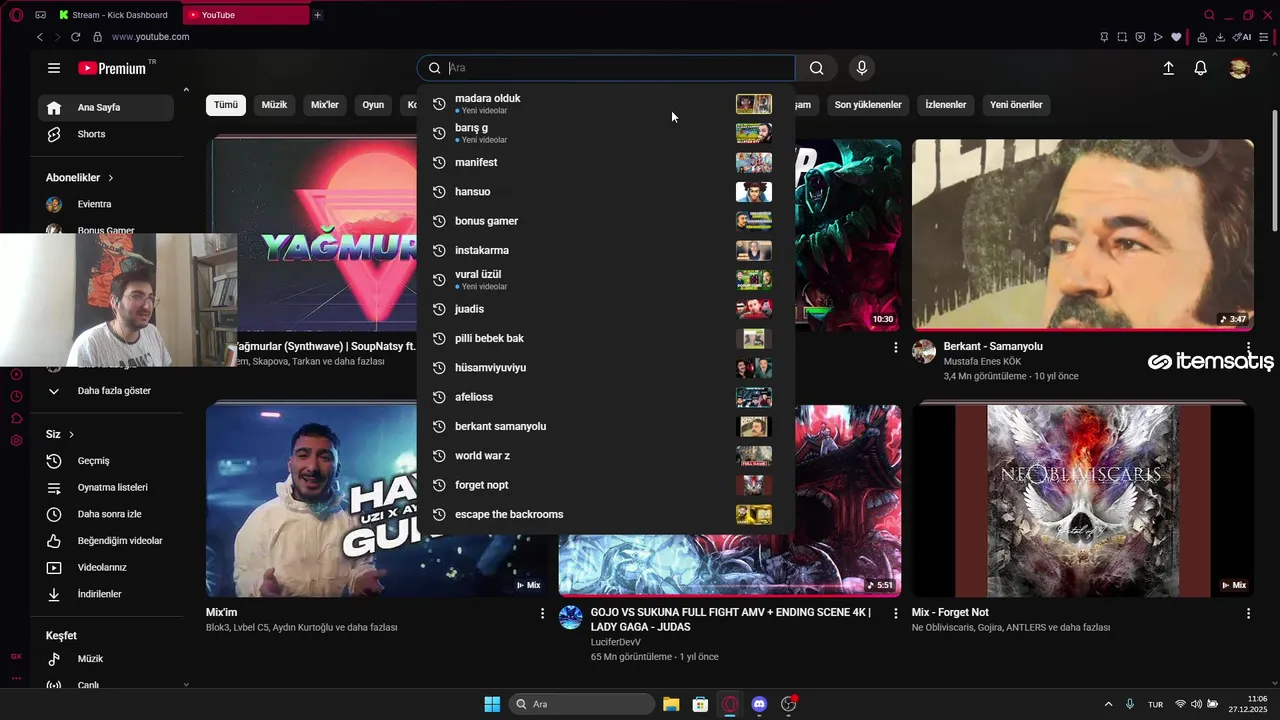Select the İzlenenler filter chip
This screenshot has width=1280, height=720.
point(946,105)
